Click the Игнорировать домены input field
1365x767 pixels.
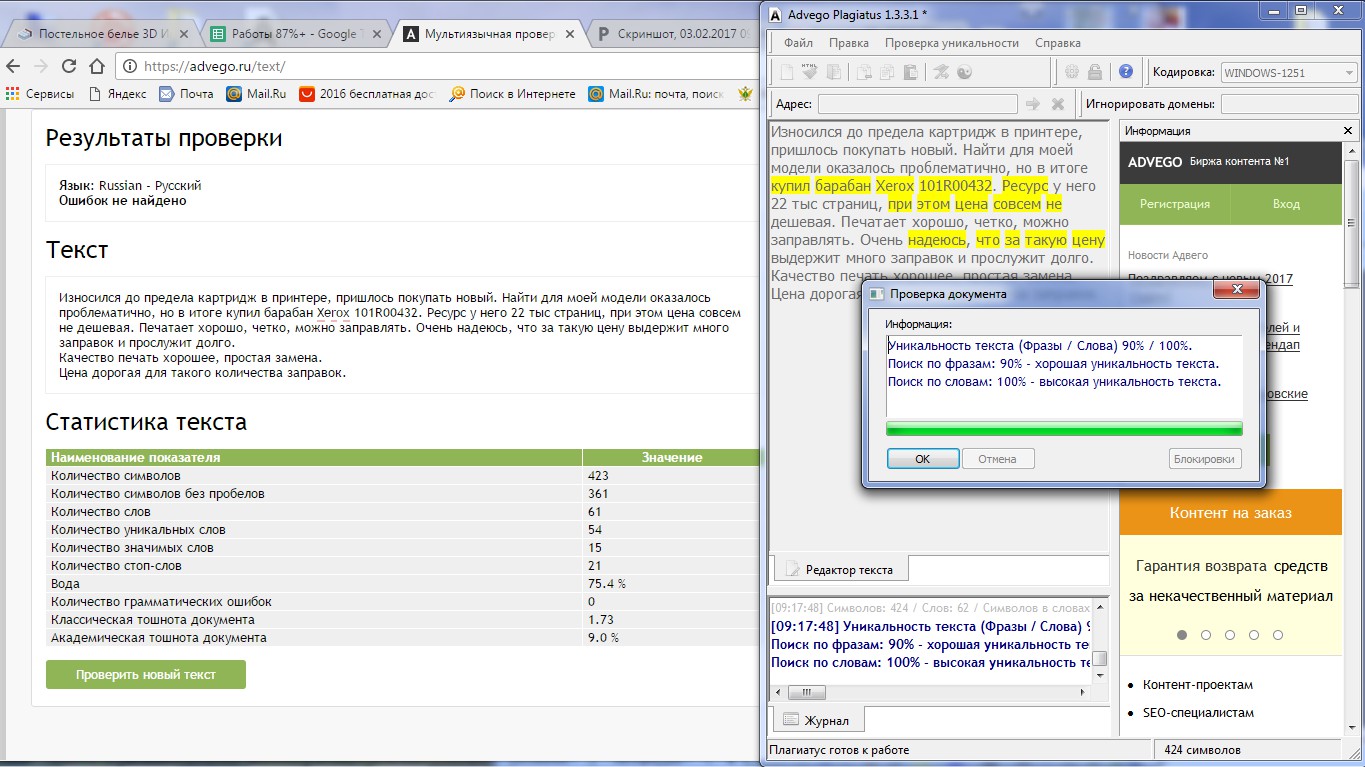(x=1290, y=104)
